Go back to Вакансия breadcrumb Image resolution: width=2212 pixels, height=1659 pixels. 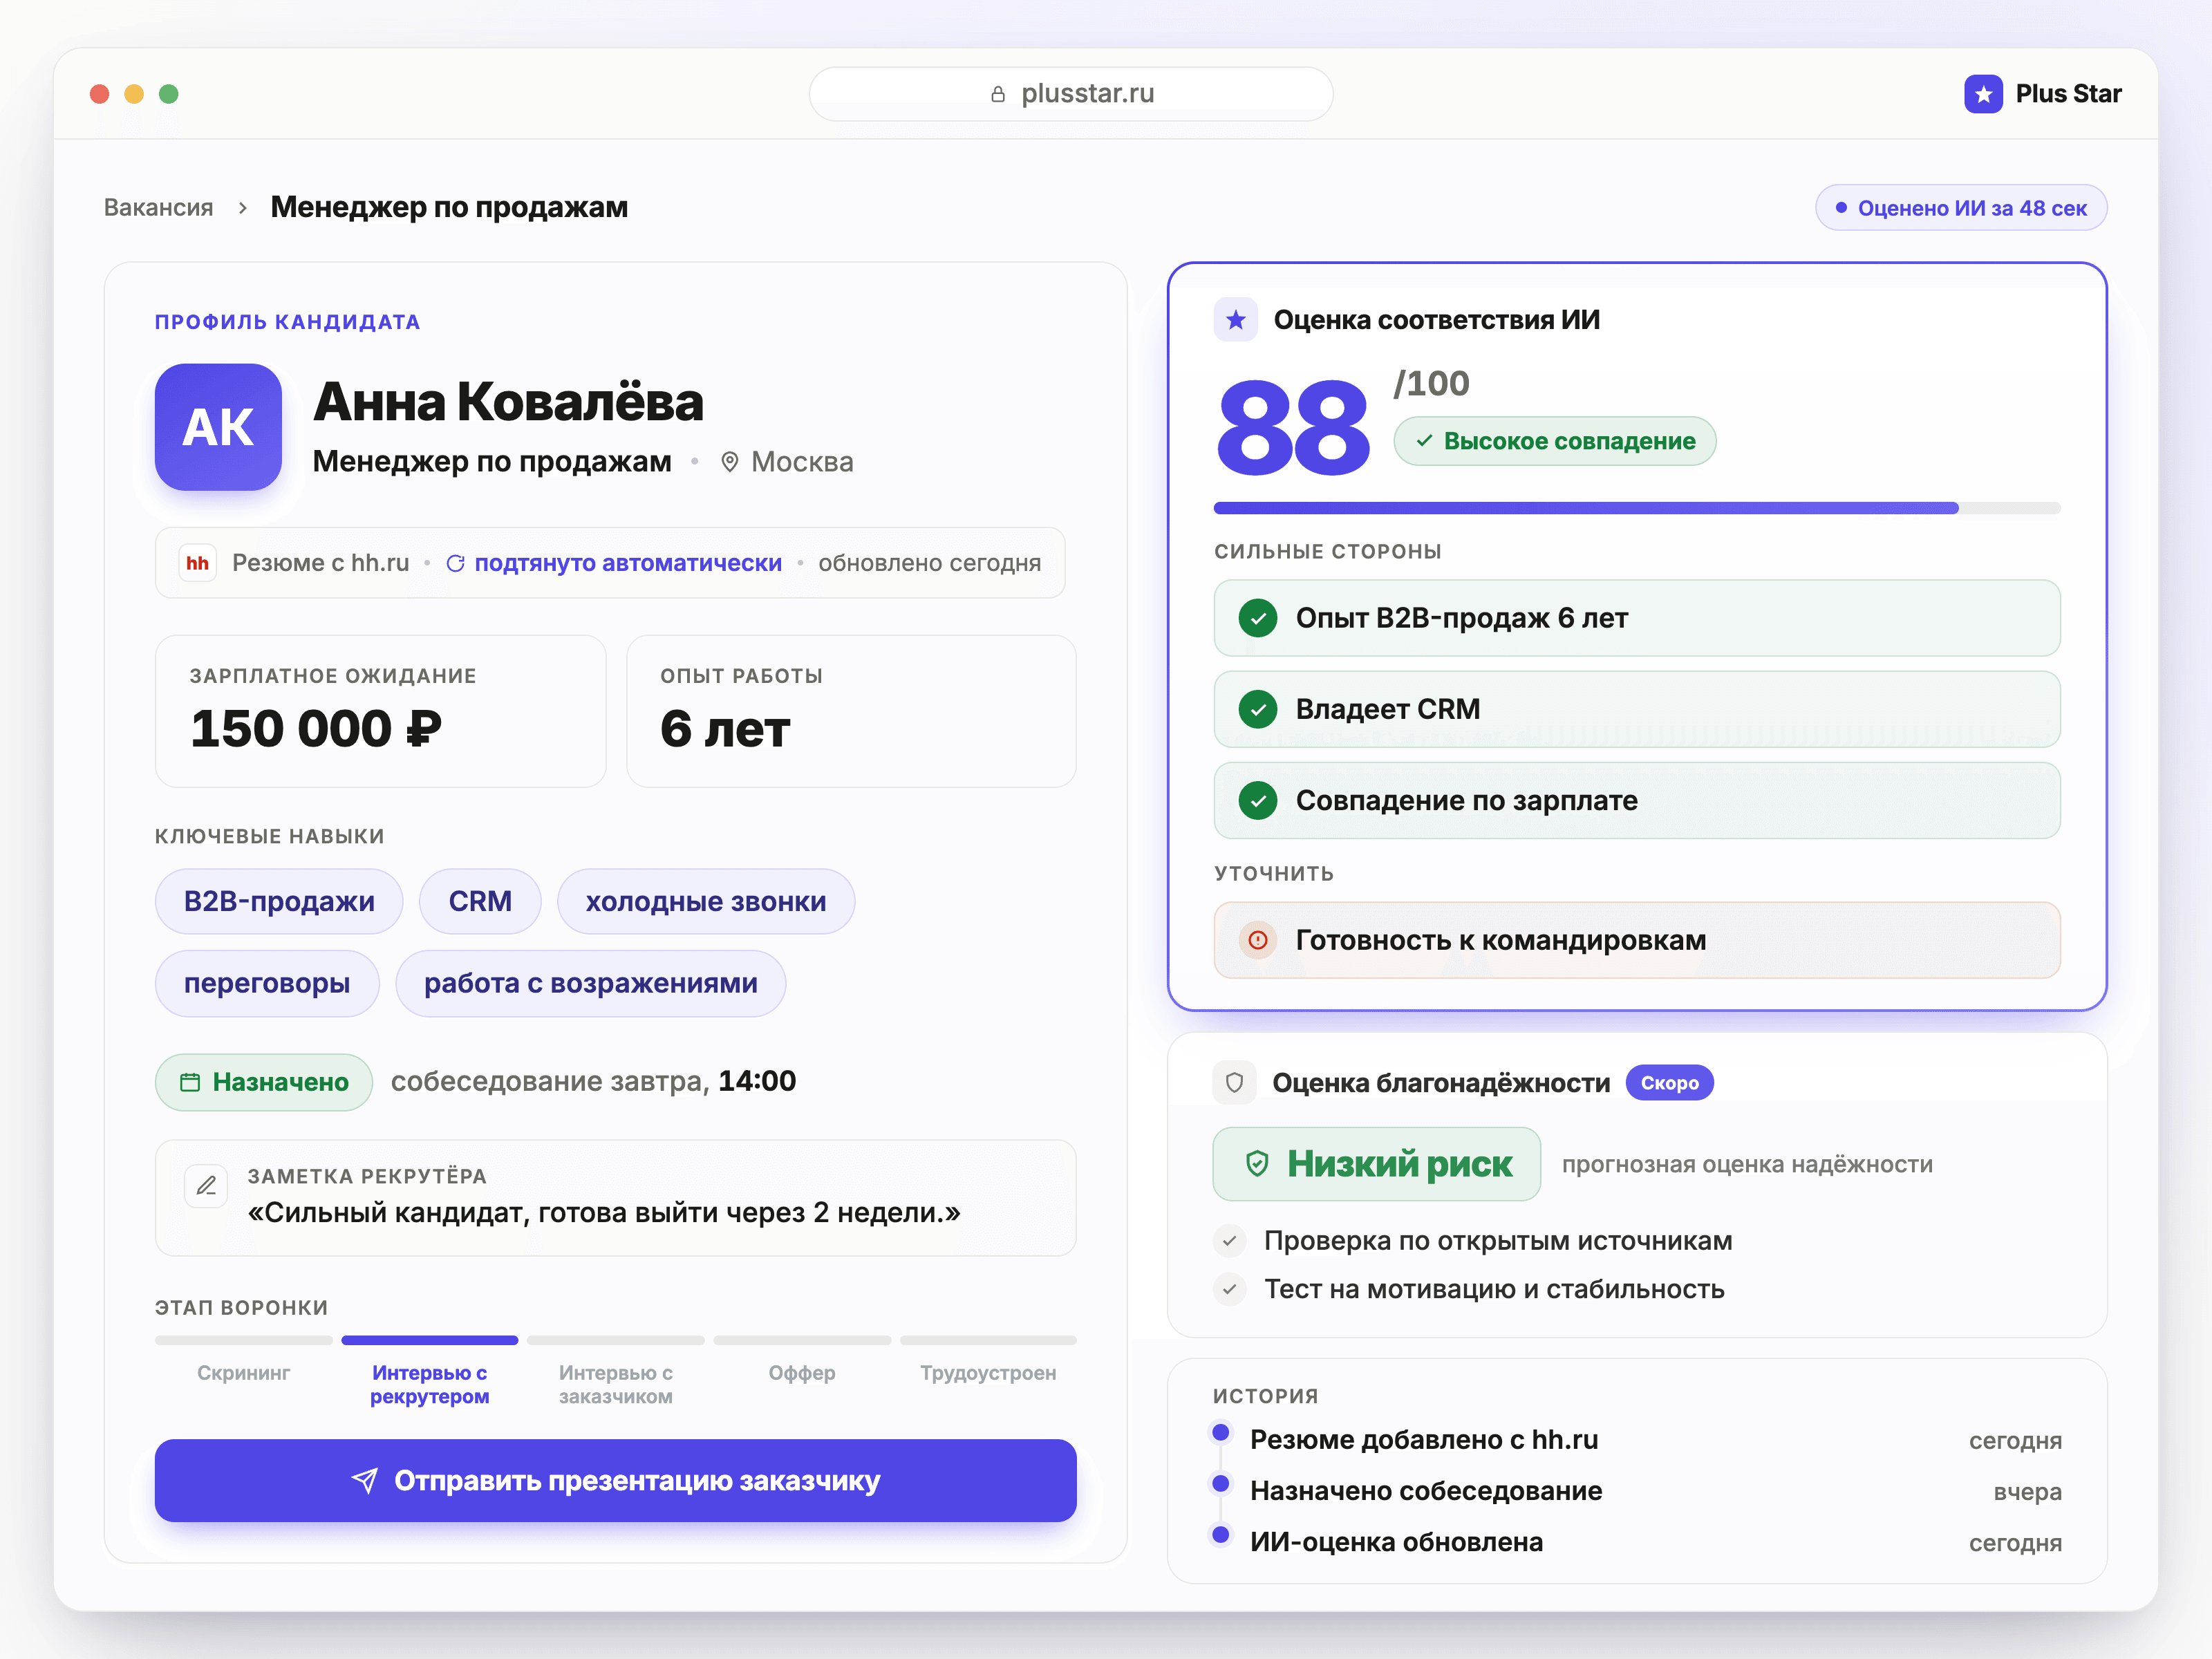[x=159, y=207]
